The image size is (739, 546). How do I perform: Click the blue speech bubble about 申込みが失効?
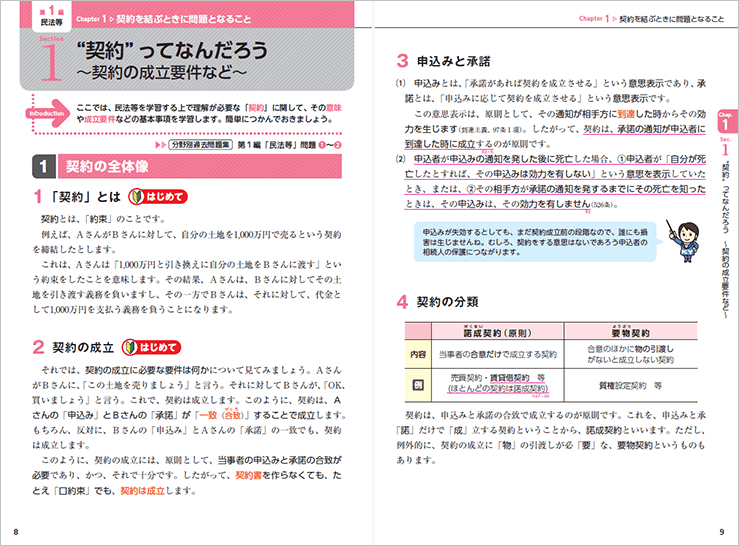pos(535,242)
